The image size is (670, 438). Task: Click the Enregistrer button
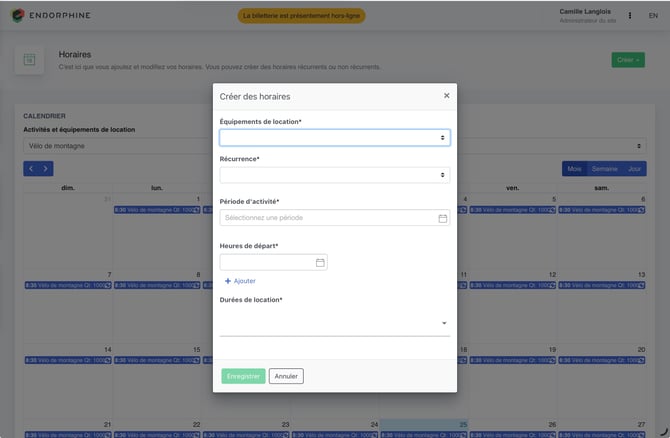[x=243, y=376]
